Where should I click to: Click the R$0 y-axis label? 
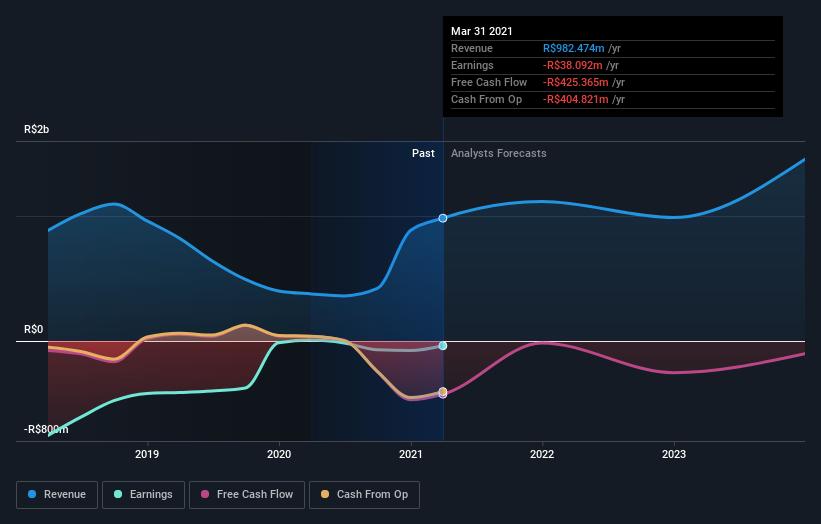[x=34, y=329]
